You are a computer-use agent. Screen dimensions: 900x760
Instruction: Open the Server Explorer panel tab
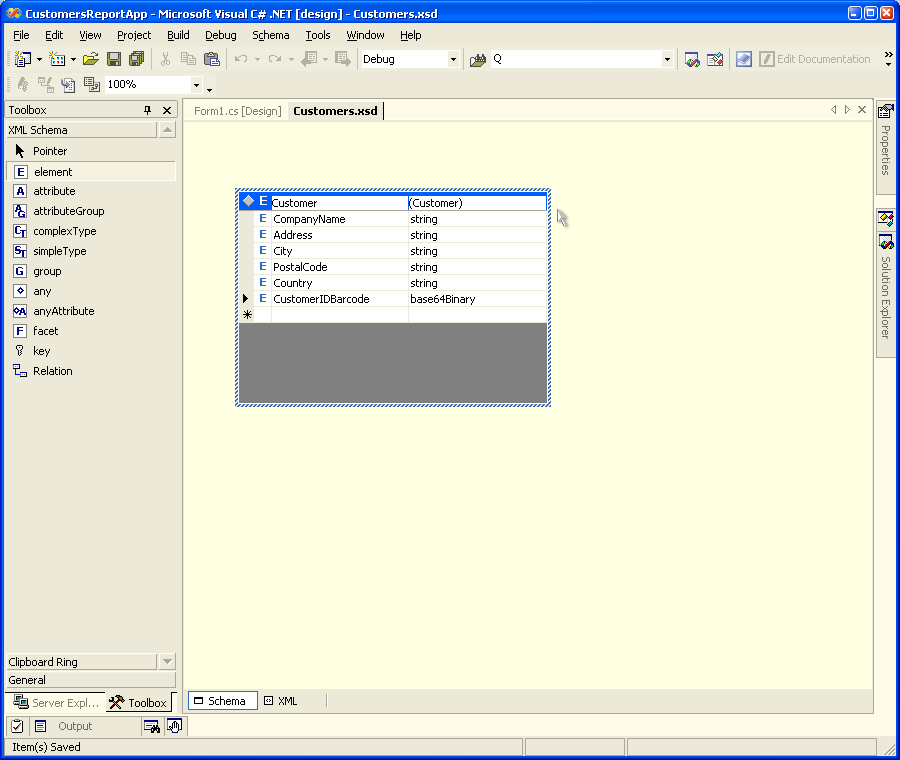56,703
